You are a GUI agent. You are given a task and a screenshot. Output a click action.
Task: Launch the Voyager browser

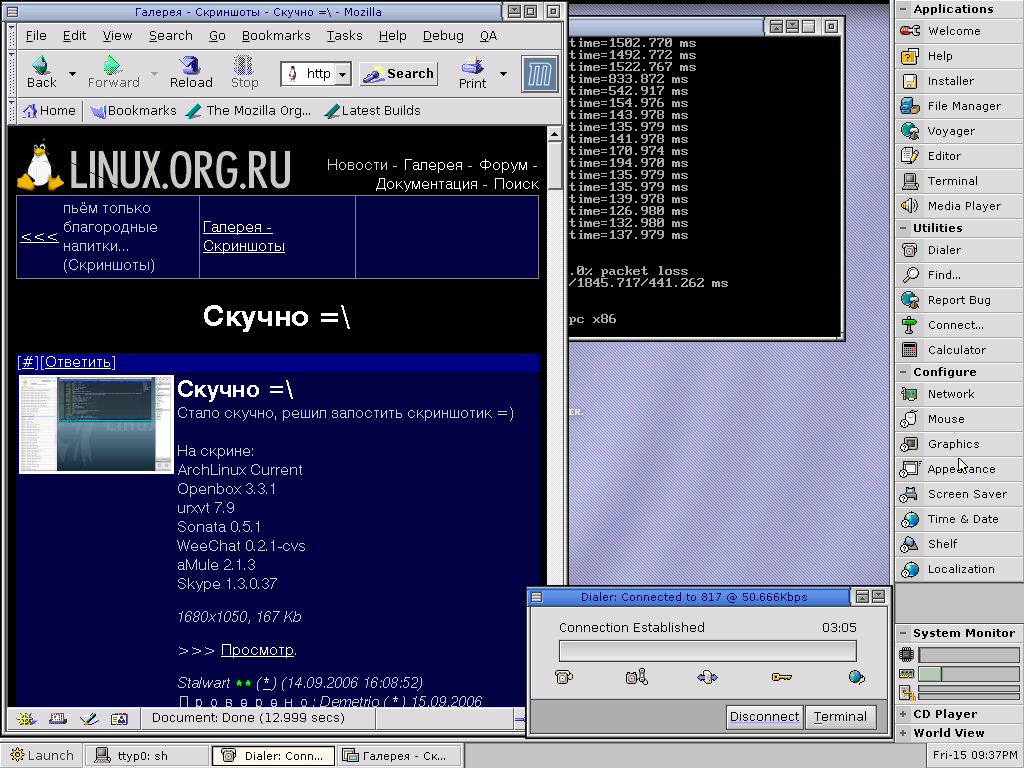pos(958,131)
